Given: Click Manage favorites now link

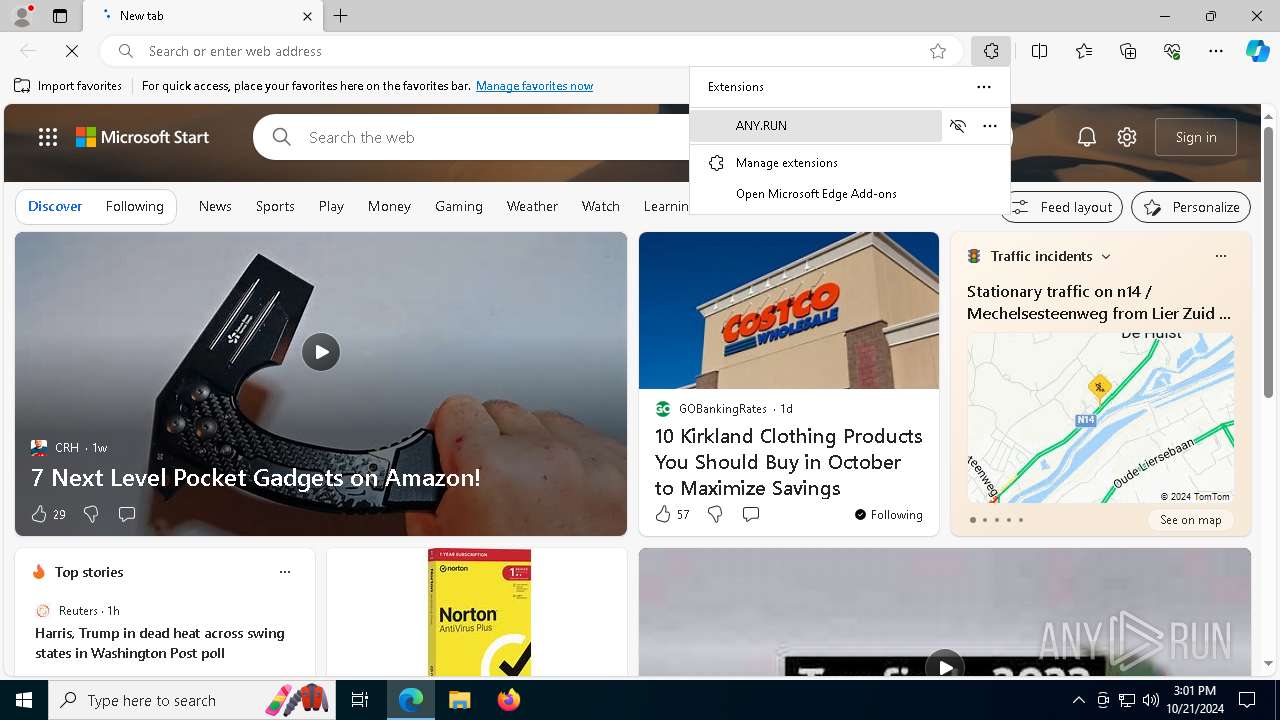Looking at the screenshot, I should (534, 86).
